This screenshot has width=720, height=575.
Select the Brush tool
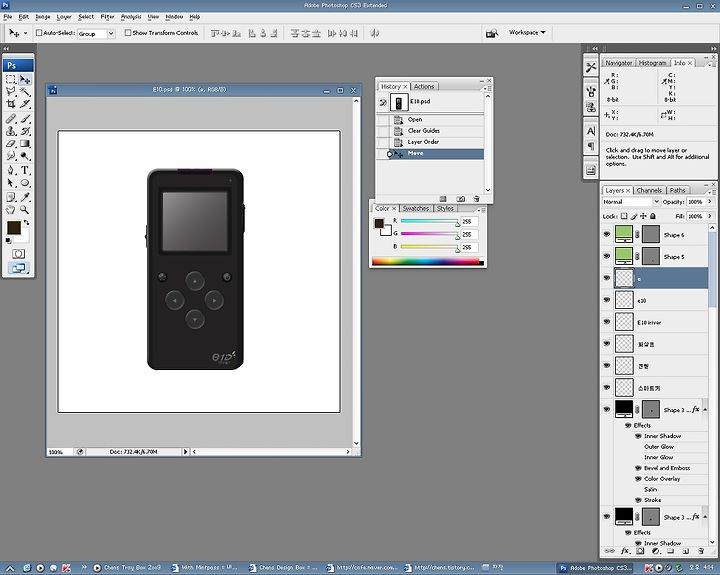tap(25, 119)
